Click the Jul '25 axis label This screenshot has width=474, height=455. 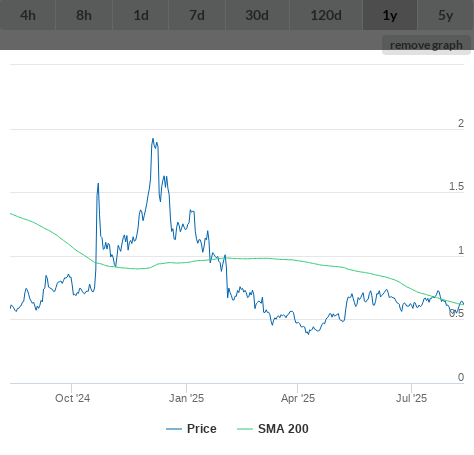pyautogui.click(x=411, y=398)
